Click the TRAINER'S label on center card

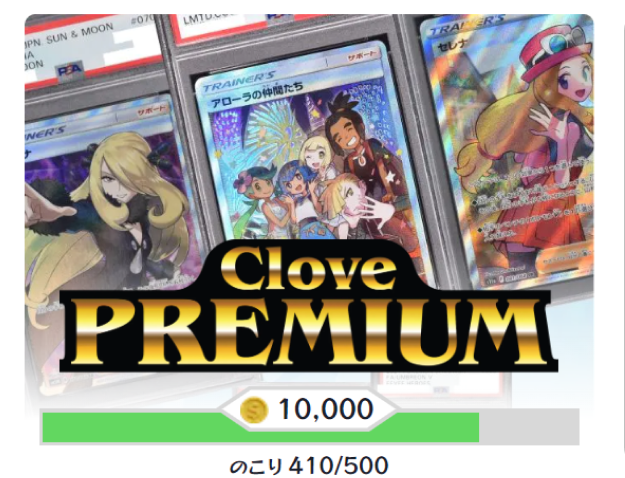[x=239, y=81]
